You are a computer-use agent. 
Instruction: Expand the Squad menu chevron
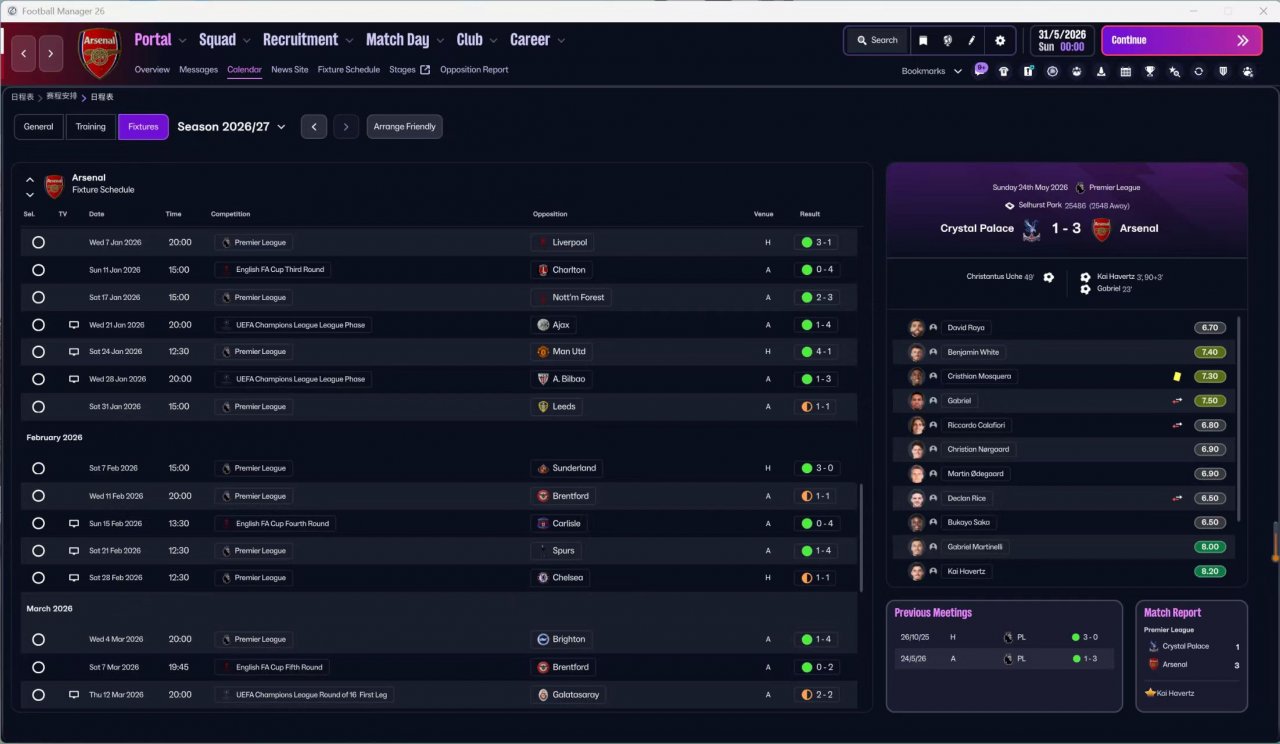point(246,41)
